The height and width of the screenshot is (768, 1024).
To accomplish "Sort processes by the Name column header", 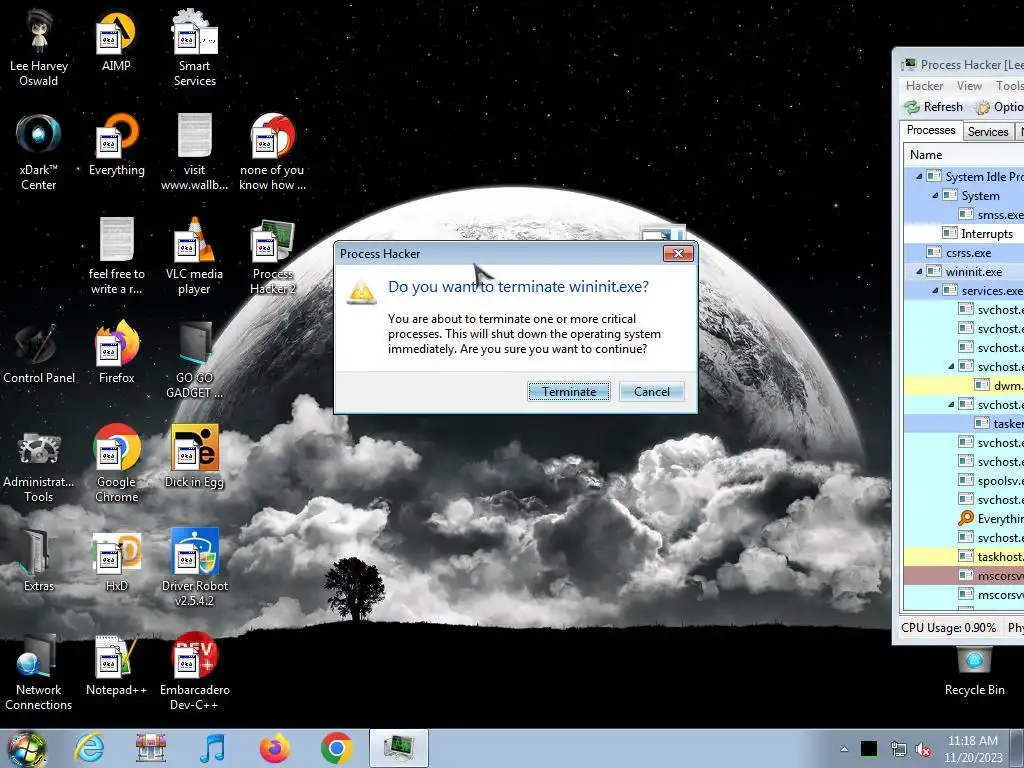I will pyautogui.click(x=964, y=155).
